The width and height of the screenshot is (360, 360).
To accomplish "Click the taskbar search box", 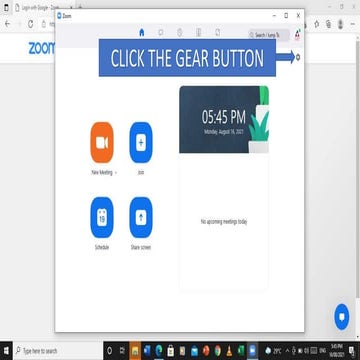I will [x=58, y=351].
